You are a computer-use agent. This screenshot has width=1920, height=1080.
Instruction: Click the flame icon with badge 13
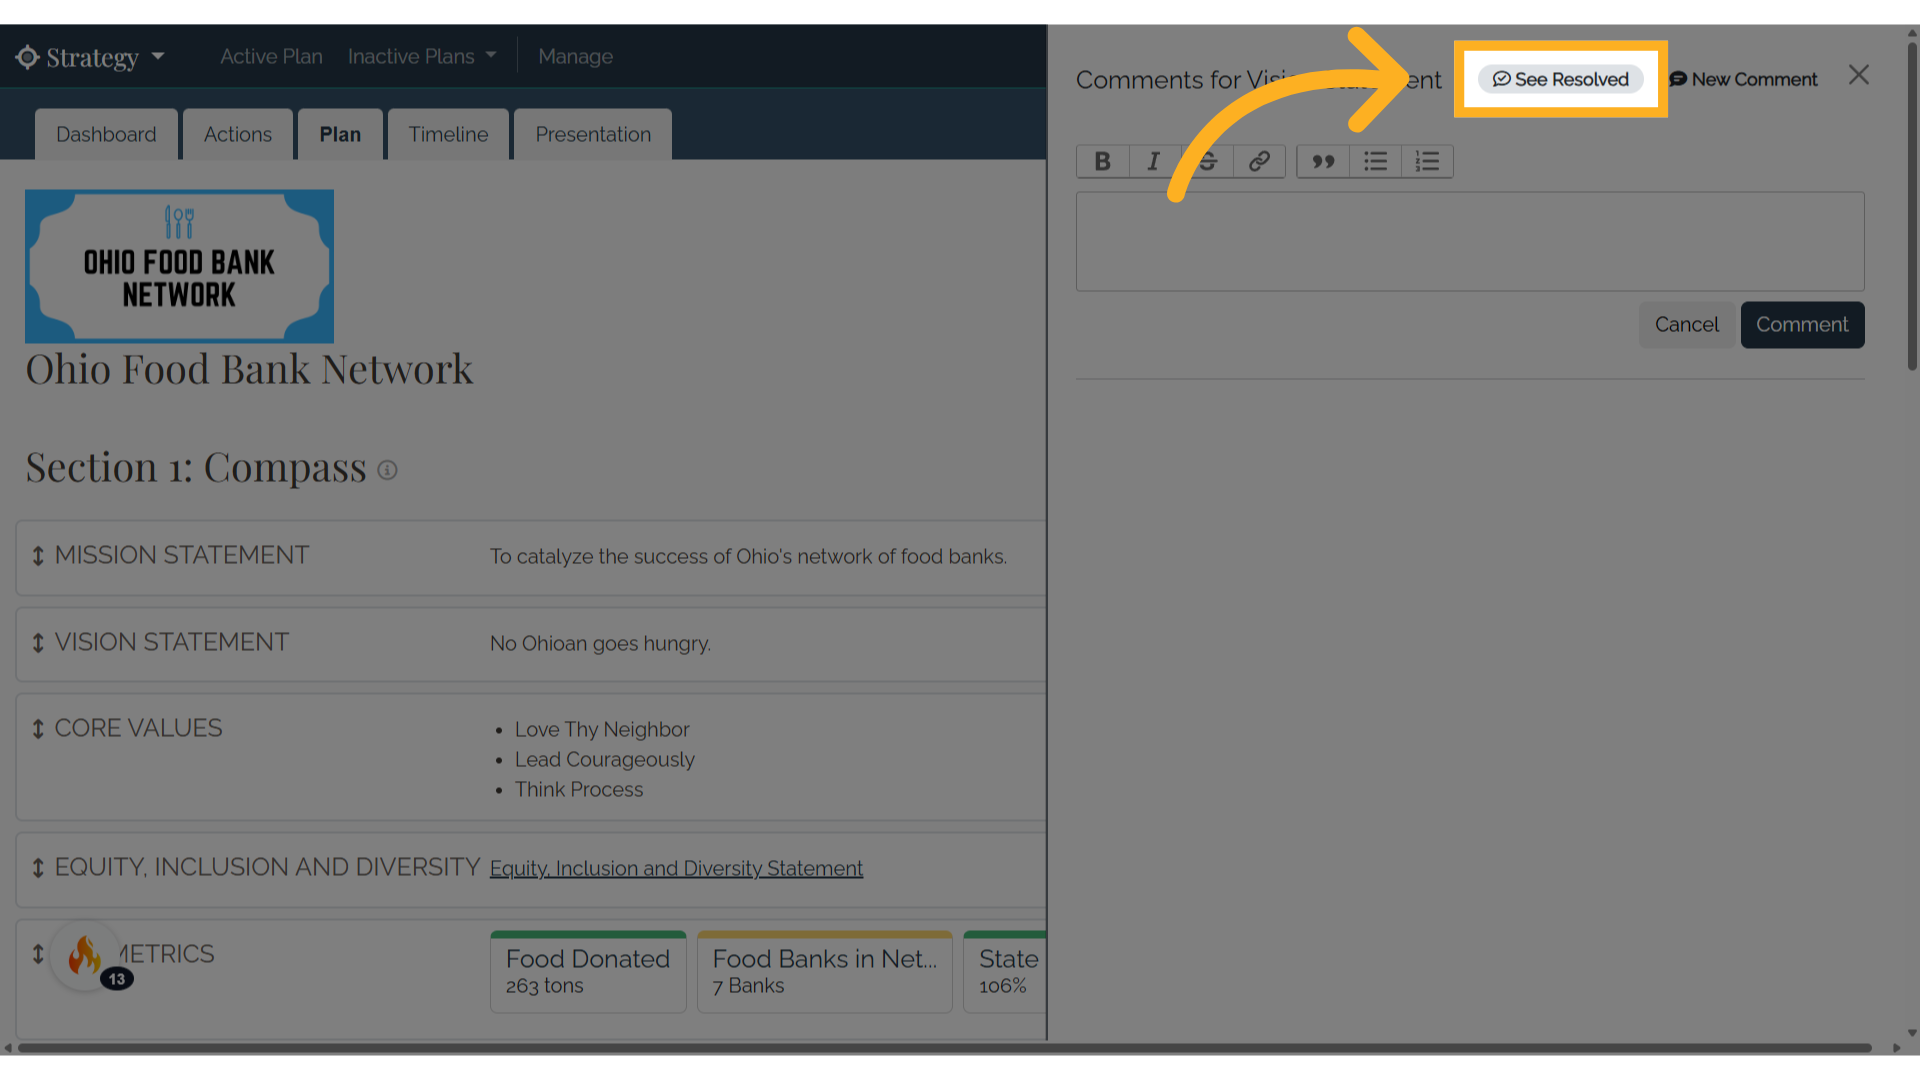(87, 957)
